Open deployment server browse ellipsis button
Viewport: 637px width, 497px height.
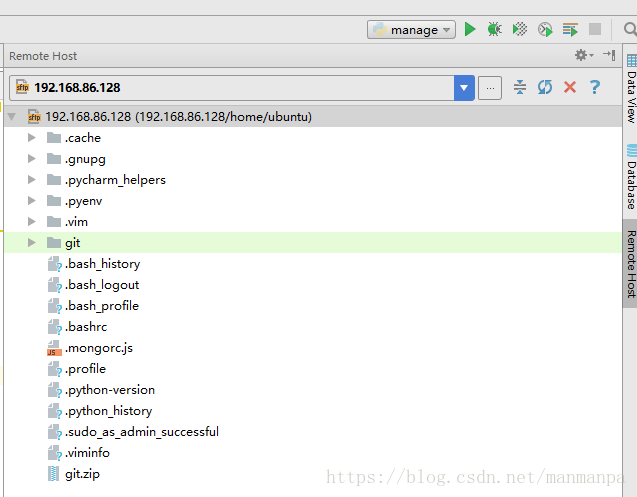point(490,88)
